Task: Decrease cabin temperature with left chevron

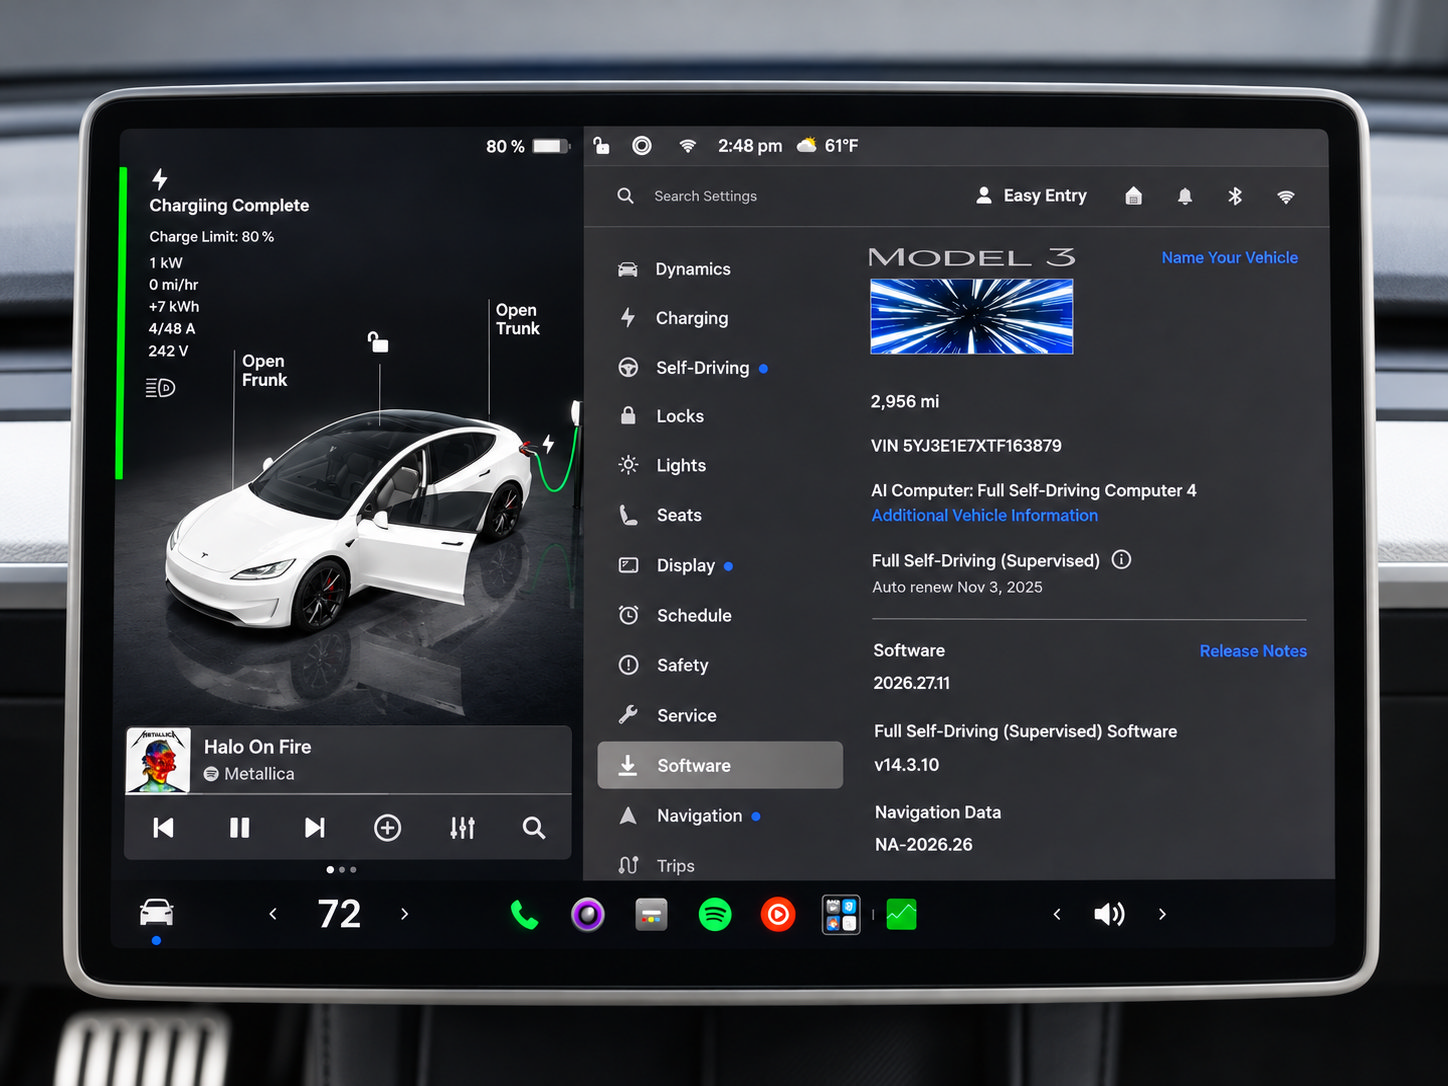Action: click(273, 914)
